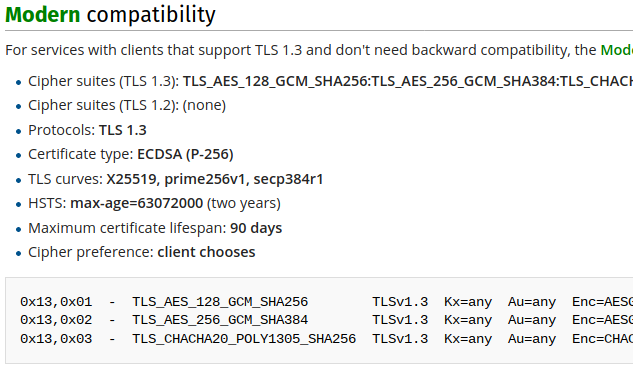Click the 90 days lifespan value
Screen dimensions: 633x372
[256, 228]
